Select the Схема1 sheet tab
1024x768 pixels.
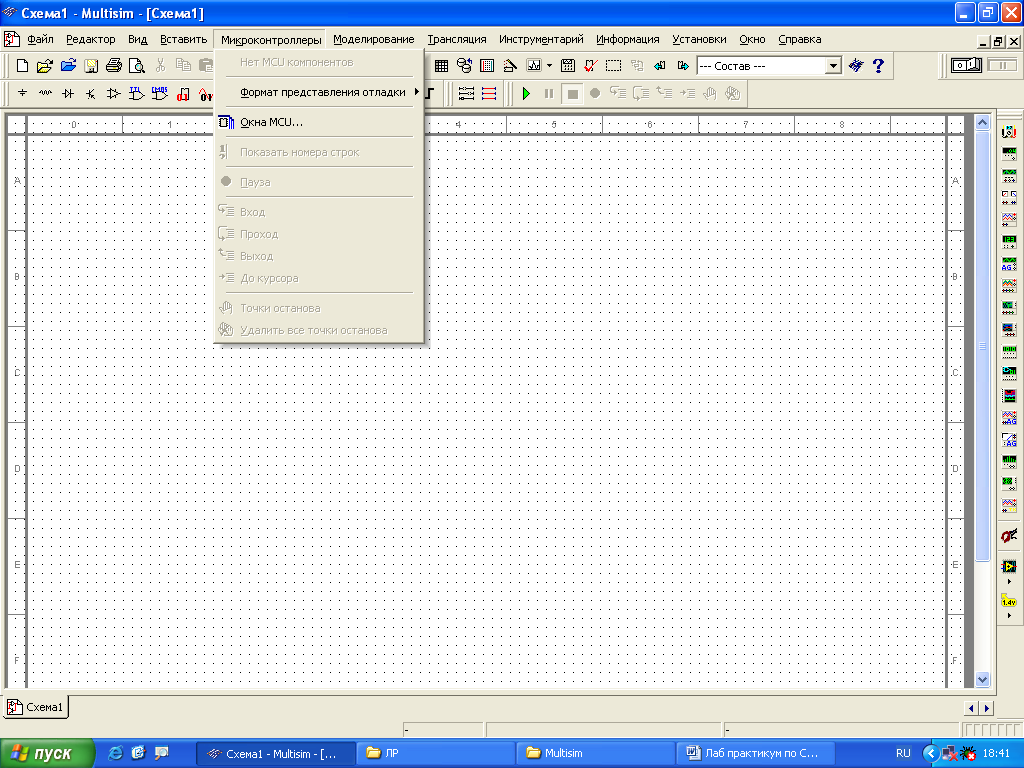tap(37, 707)
